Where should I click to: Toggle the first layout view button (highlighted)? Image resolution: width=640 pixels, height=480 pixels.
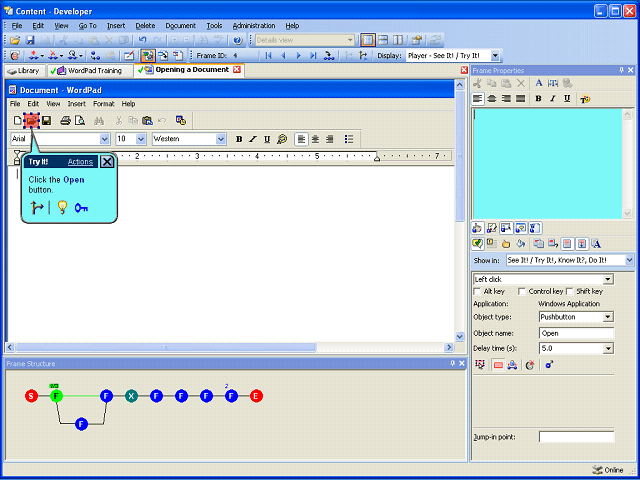pos(368,40)
